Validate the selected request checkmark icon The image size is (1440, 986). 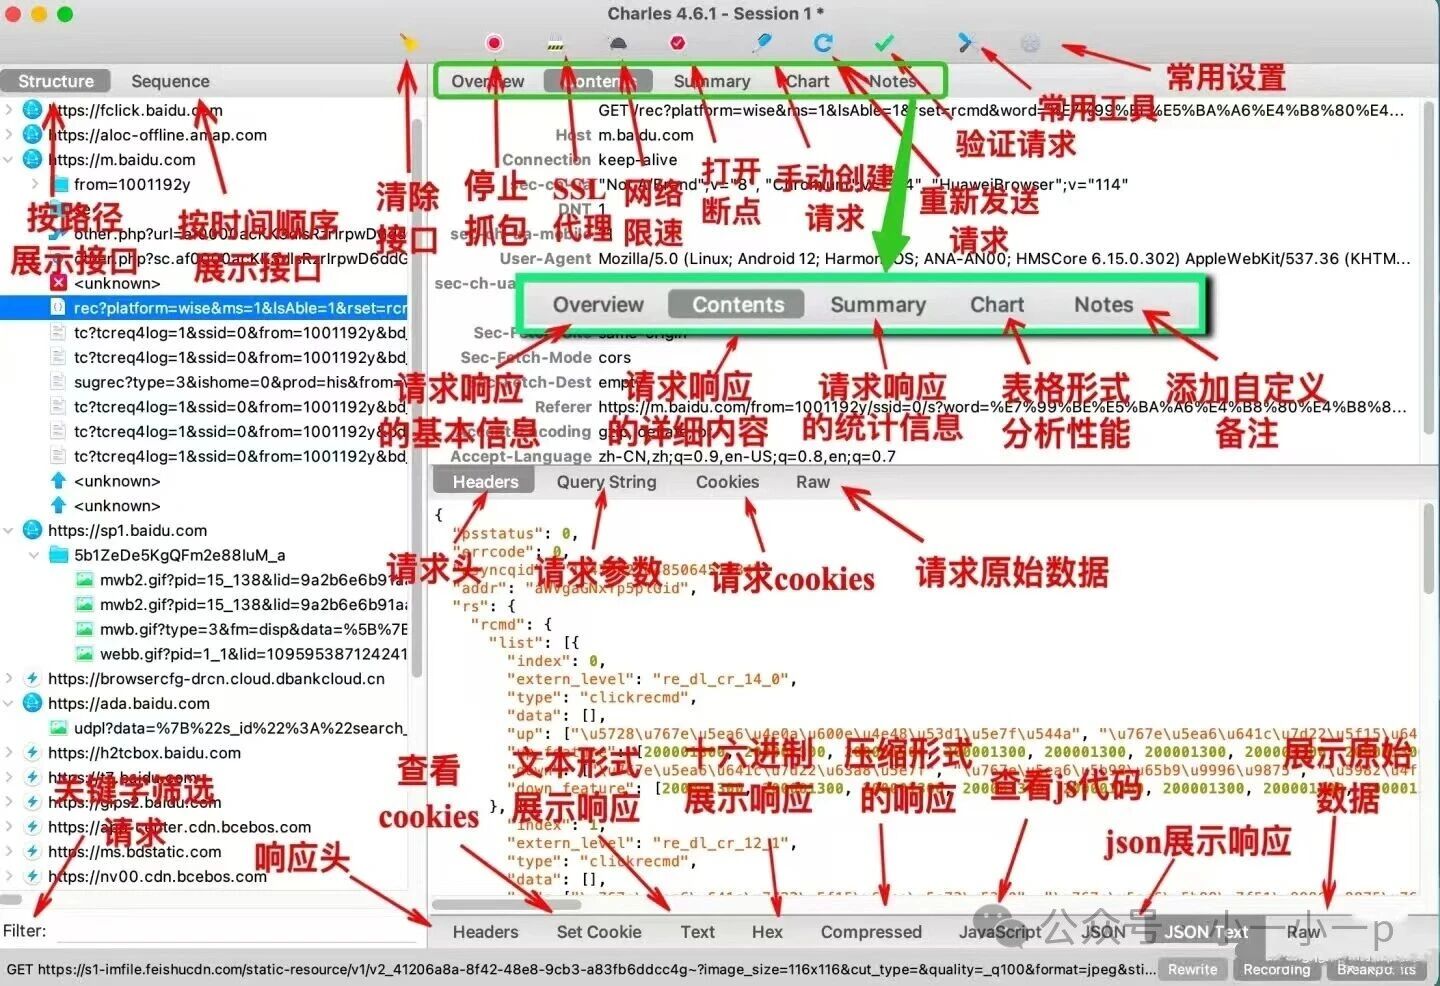click(884, 43)
